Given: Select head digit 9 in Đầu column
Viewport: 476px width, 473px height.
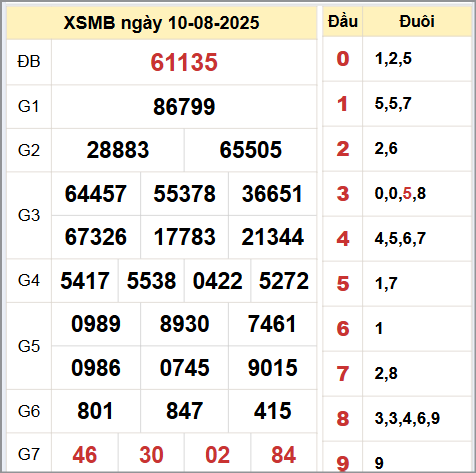Looking at the screenshot, I should pyautogui.click(x=343, y=464).
